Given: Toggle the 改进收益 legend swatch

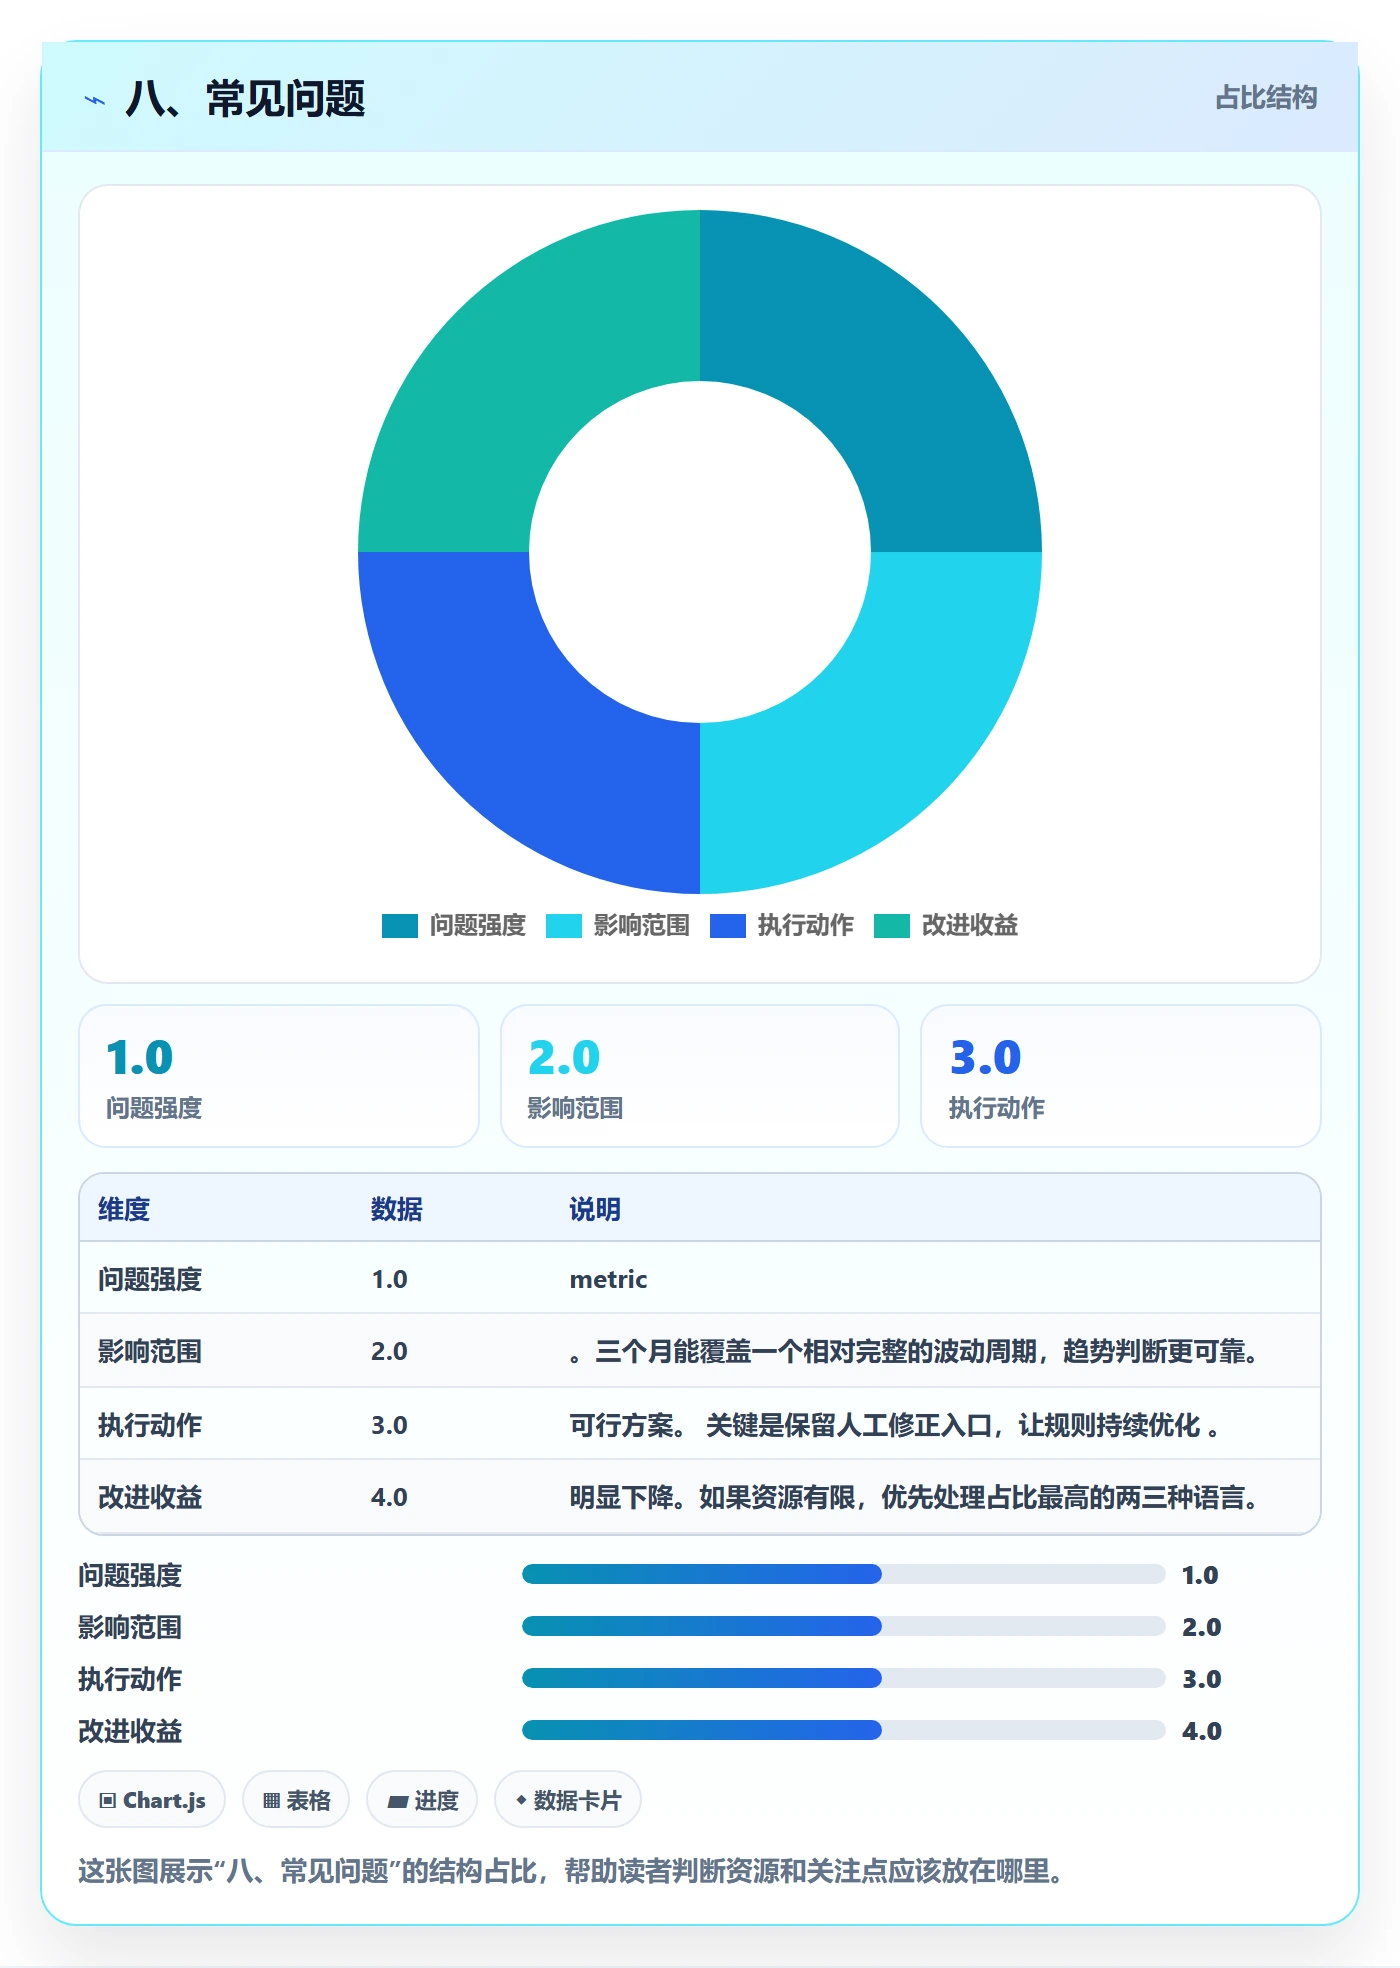Looking at the screenshot, I should 892,926.
